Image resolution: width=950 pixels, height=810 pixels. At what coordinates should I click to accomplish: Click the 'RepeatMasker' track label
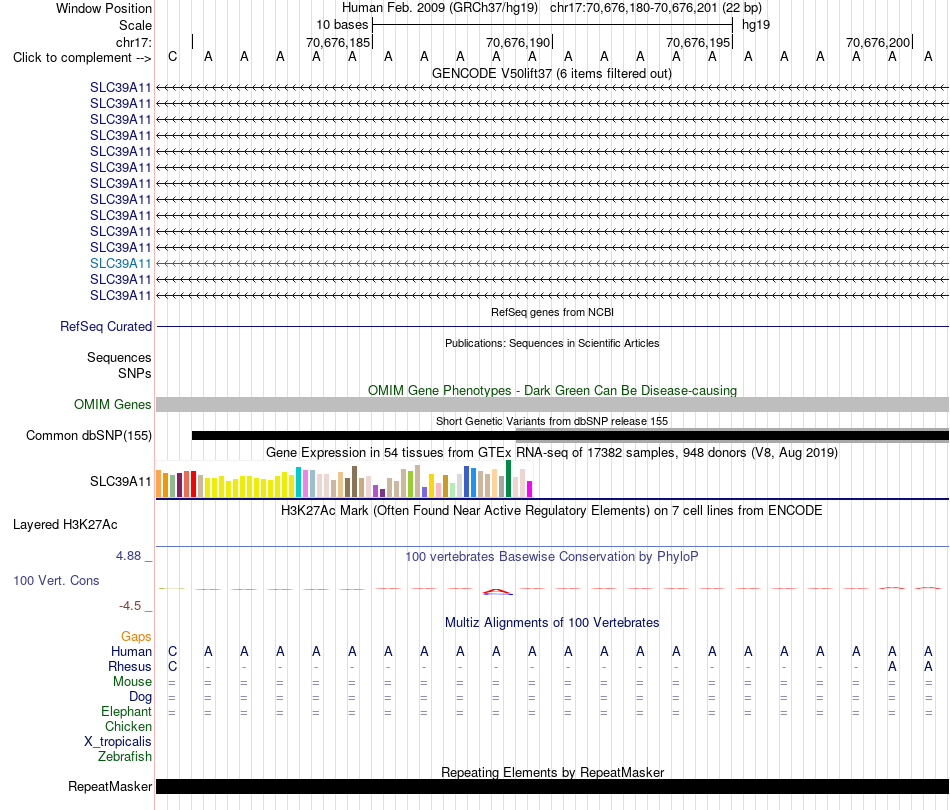(x=110, y=786)
